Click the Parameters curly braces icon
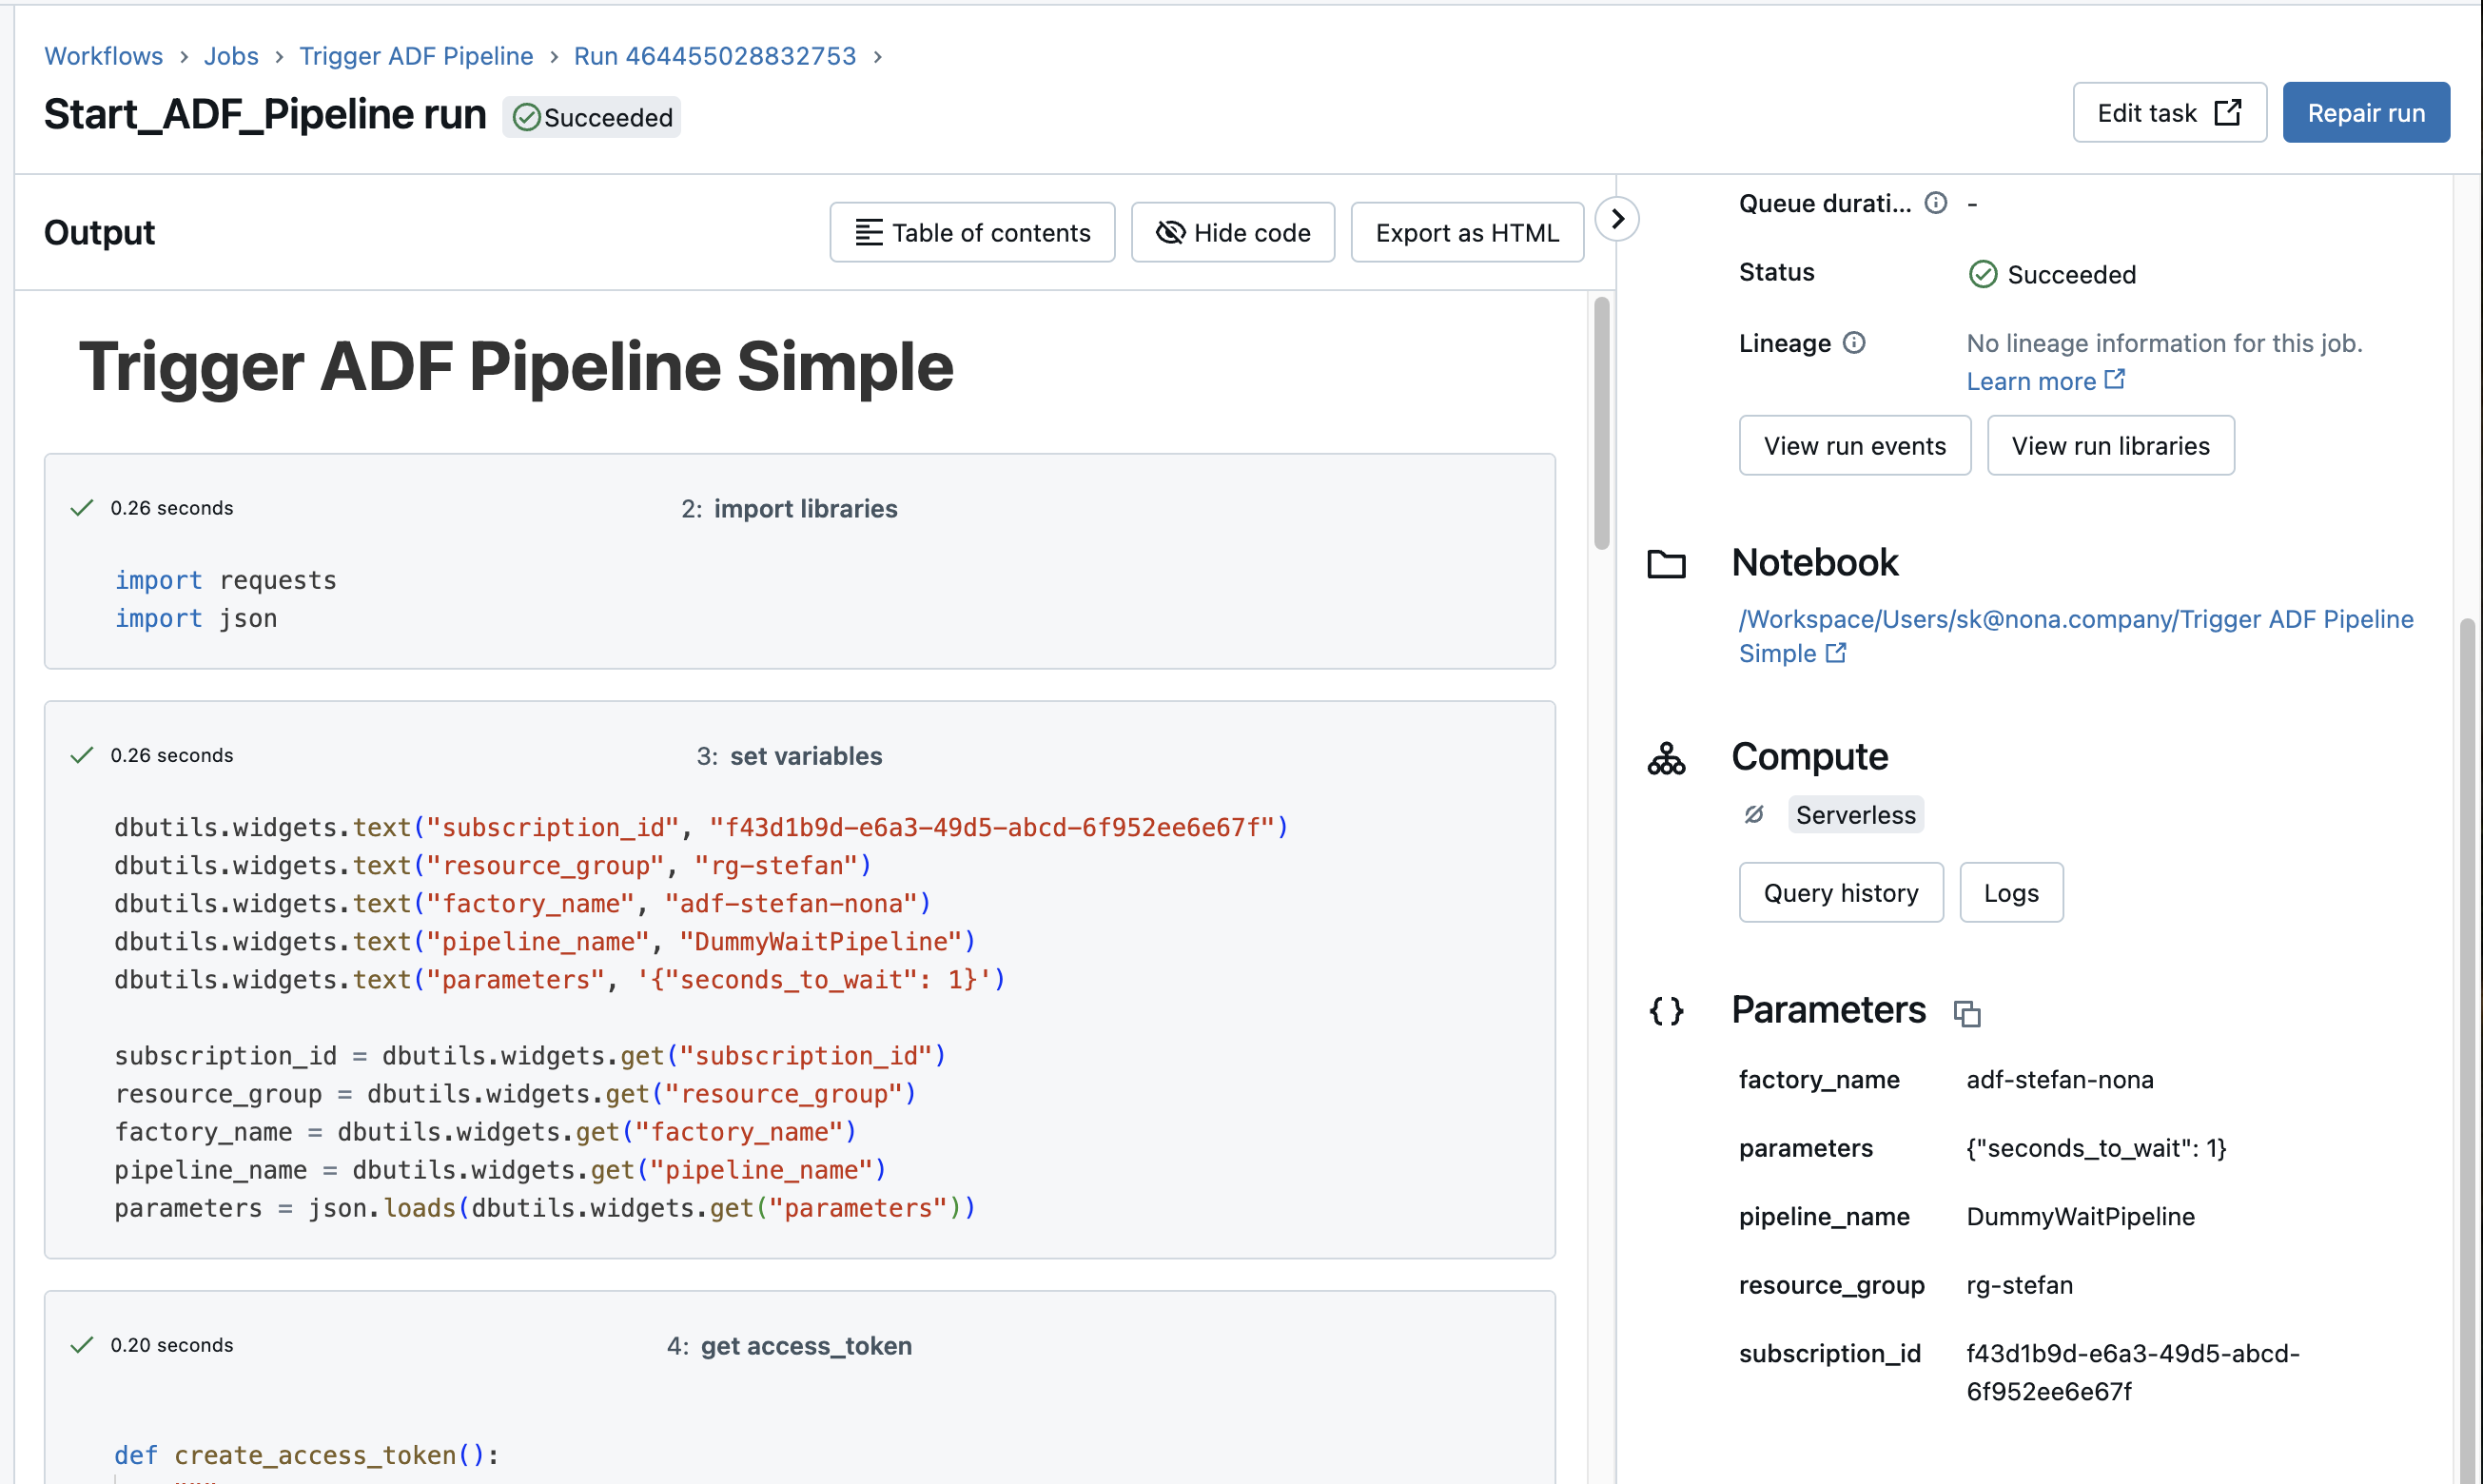Viewport: 2483px width, 1484px height. point(1666,1011)
